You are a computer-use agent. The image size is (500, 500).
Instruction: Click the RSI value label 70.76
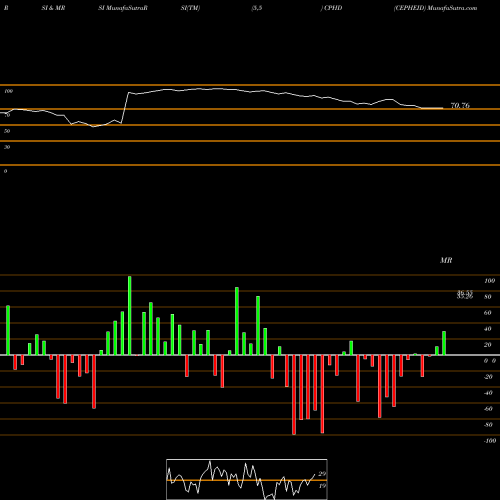click(460, 106)
